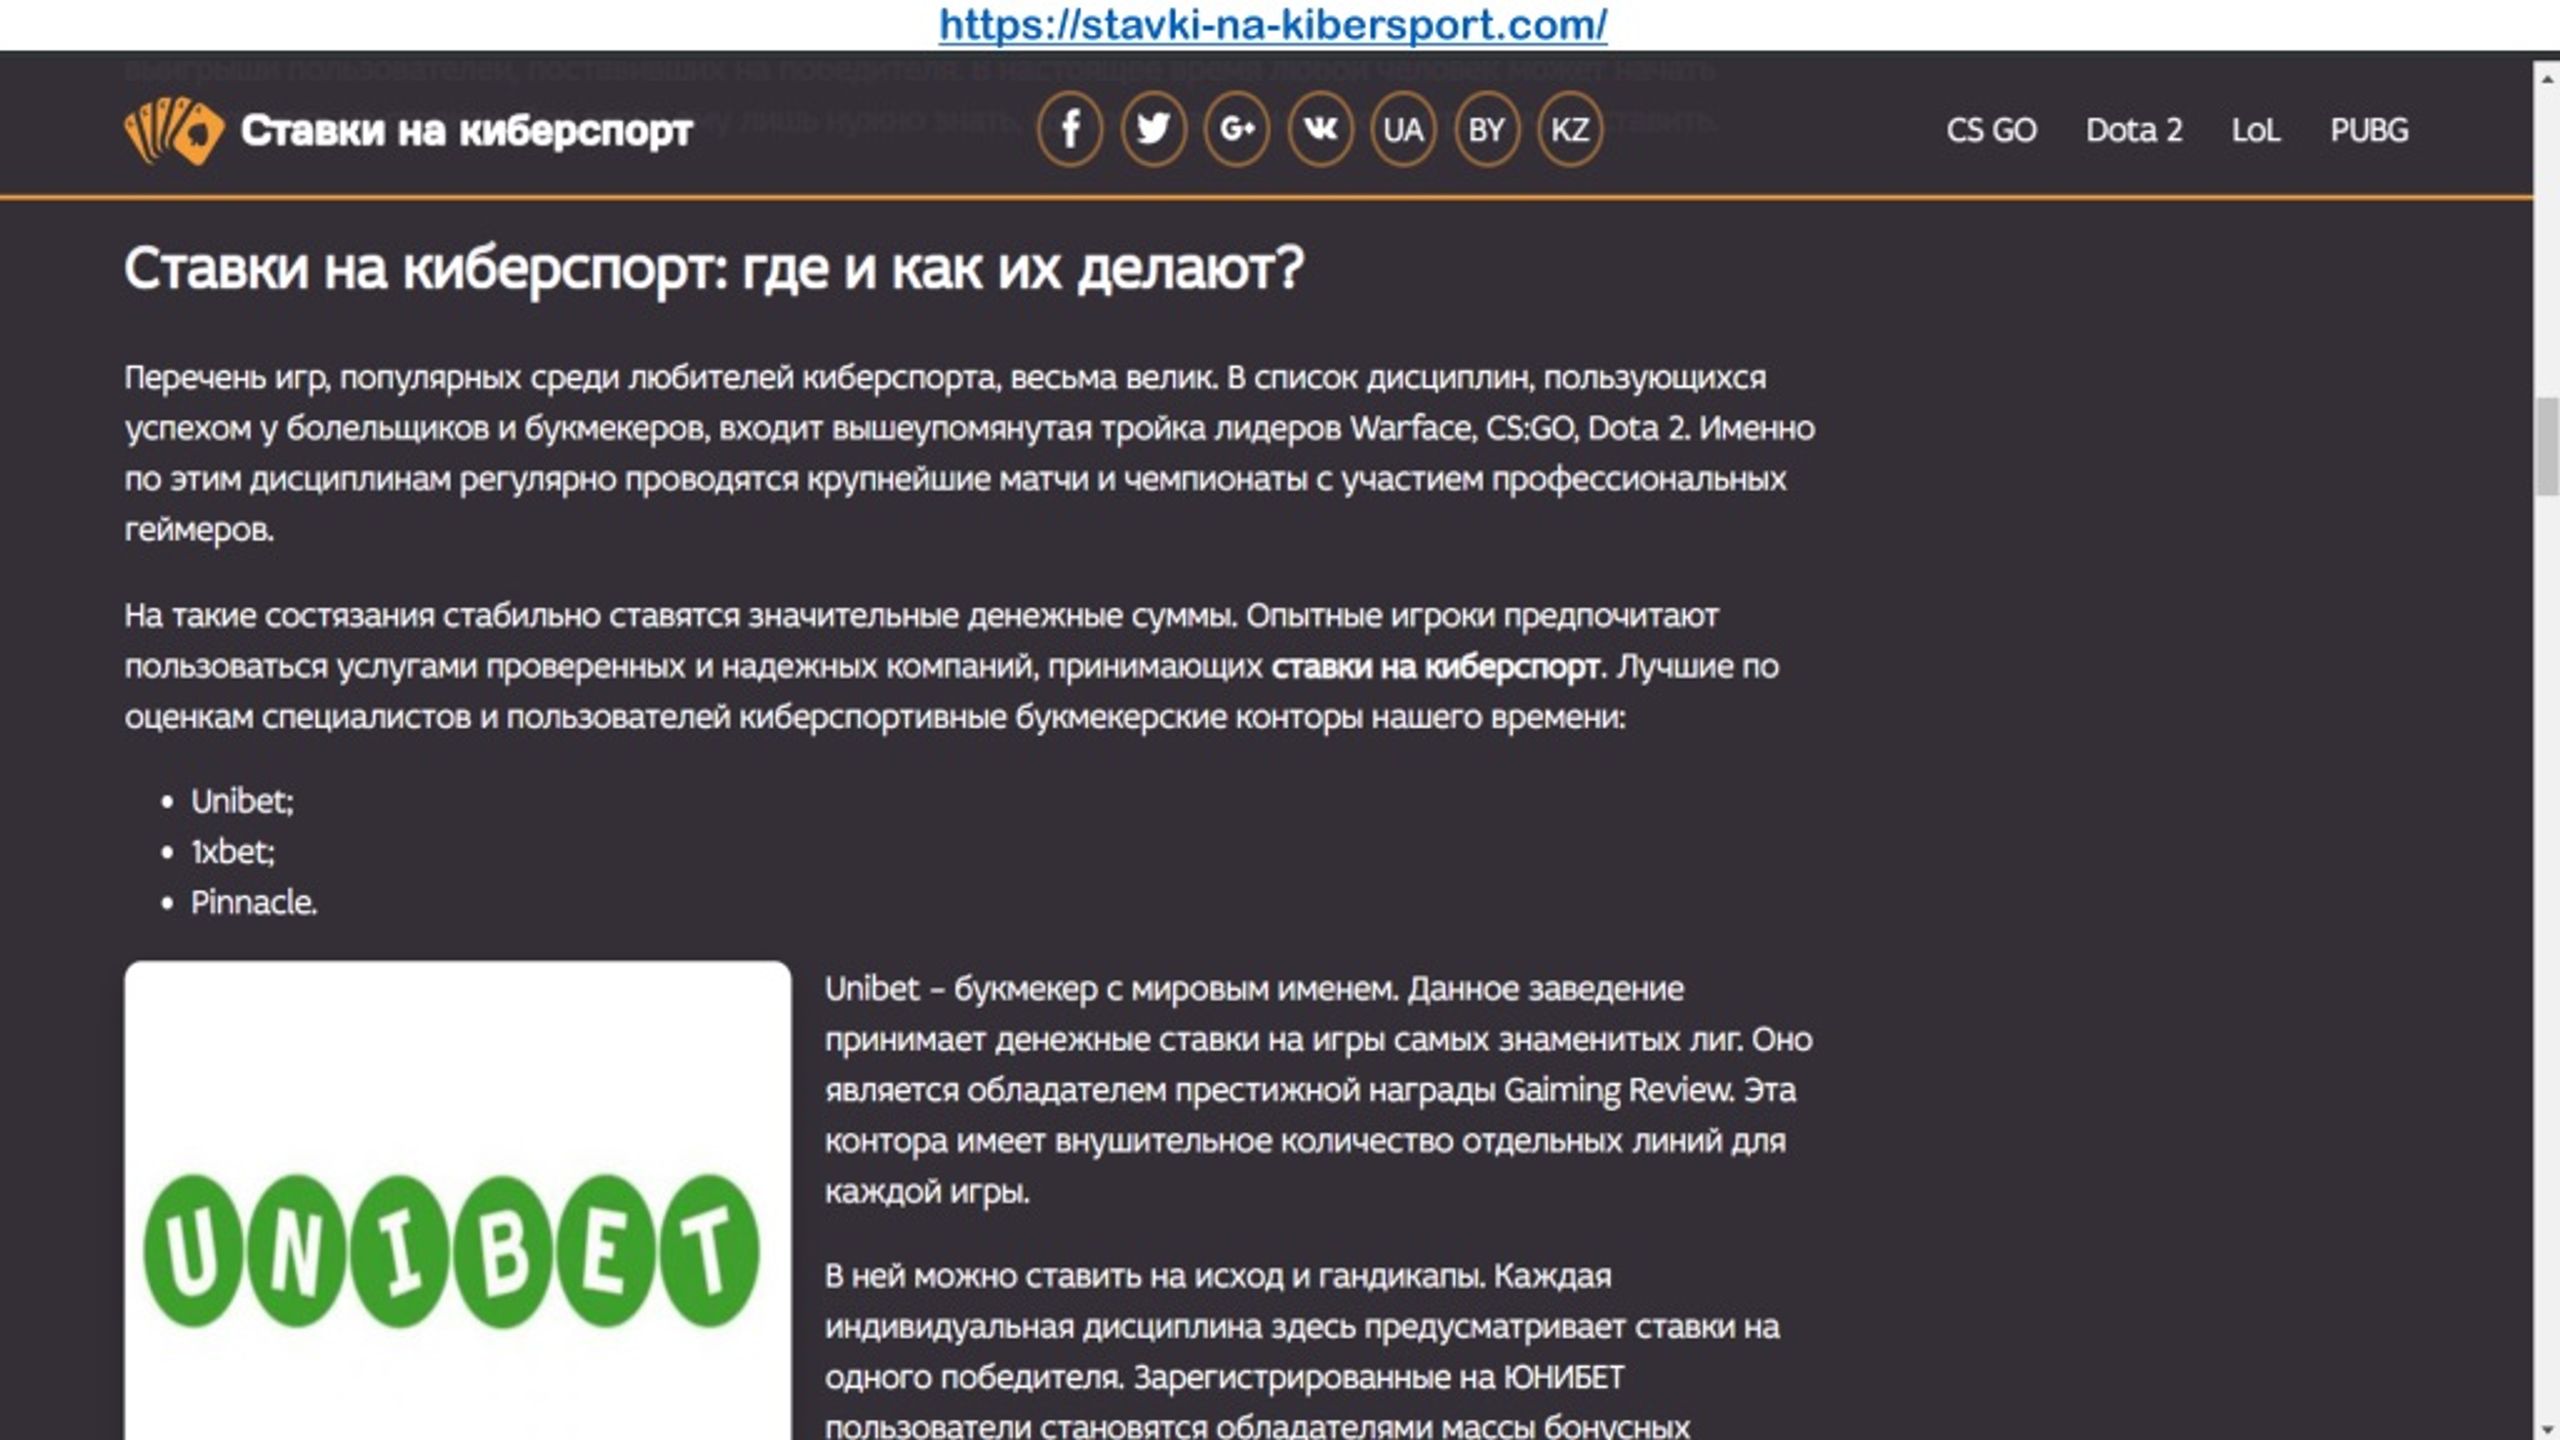
Task: Click the page scrollbar thumb
Action: pyautogui.click(x=2548, y=446)
